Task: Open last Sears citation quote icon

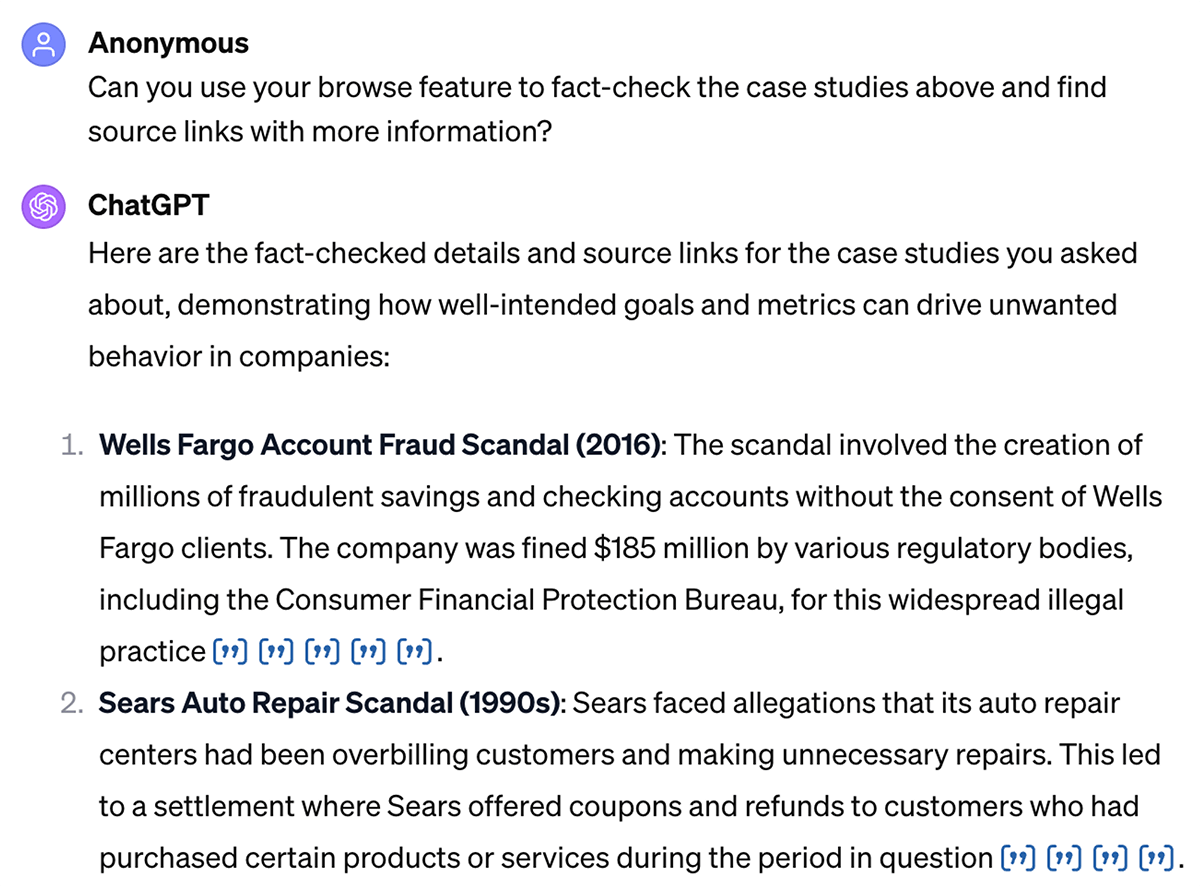Action: [1155, 857]
